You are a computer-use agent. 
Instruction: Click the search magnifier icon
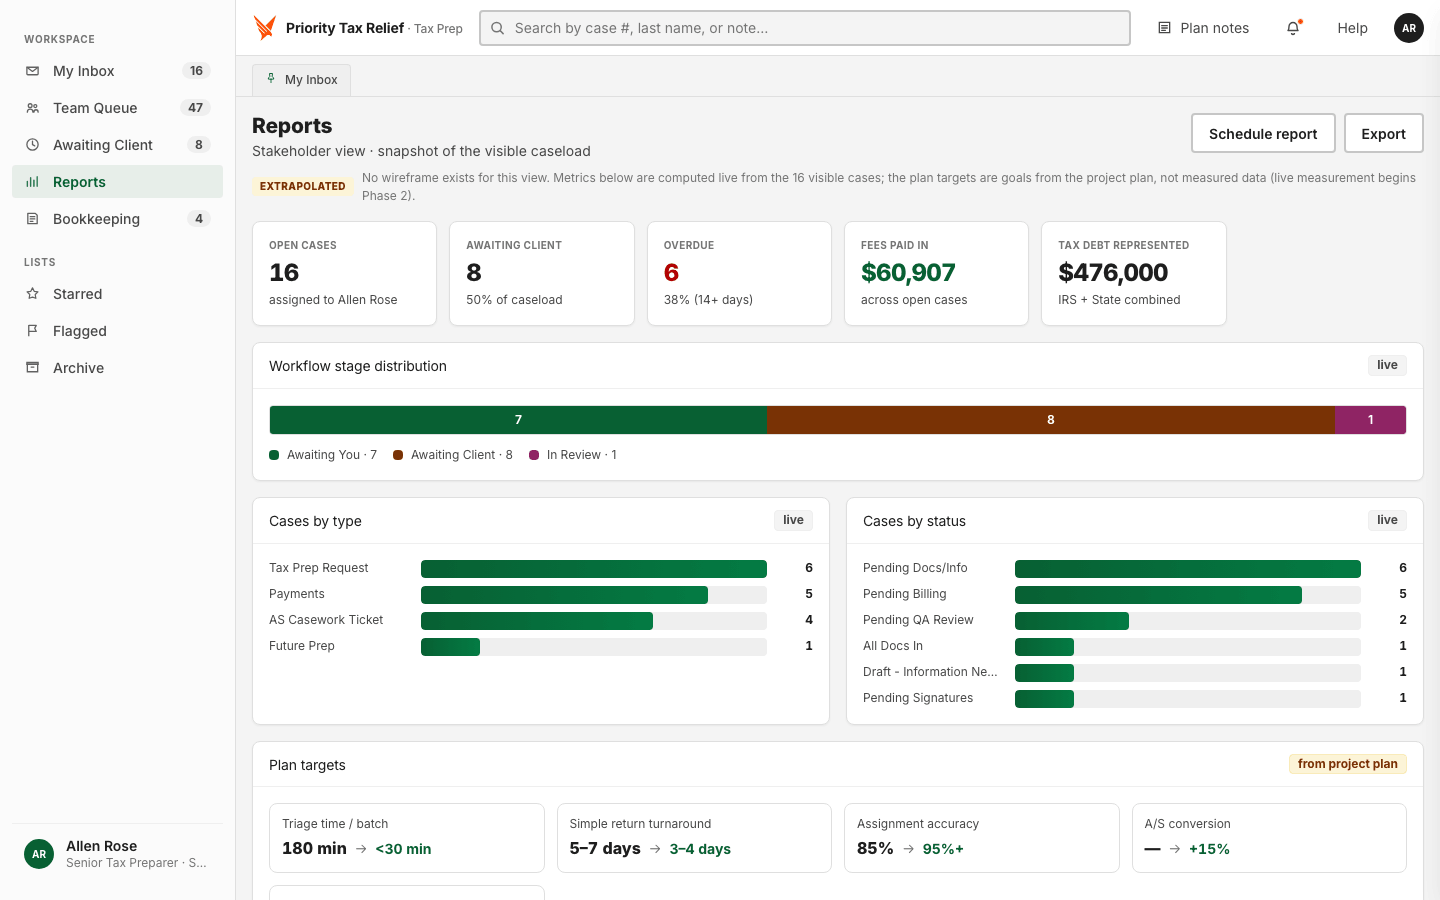pos(497,28)
